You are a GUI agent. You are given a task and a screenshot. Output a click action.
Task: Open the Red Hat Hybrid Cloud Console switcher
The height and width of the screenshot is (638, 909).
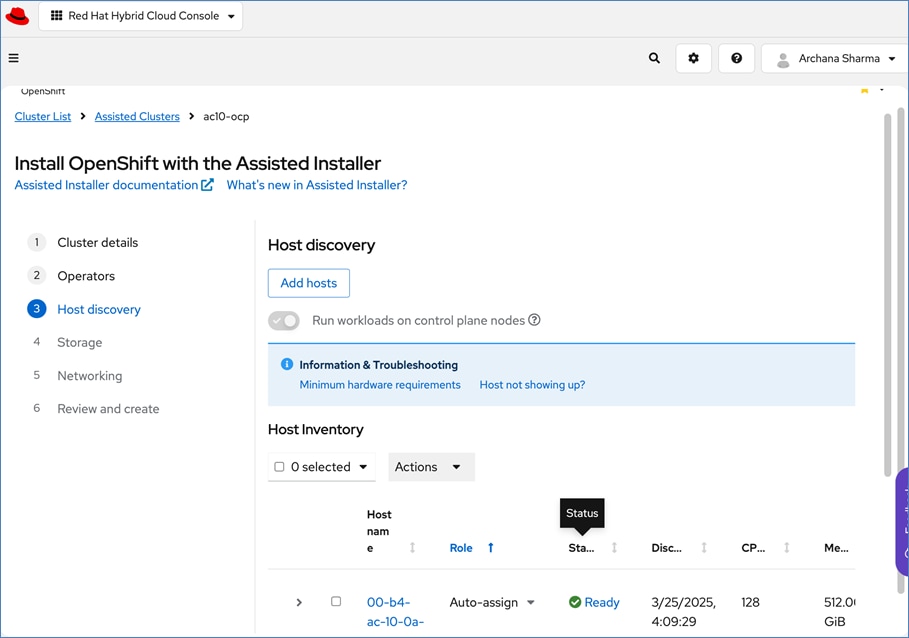[141, 16]
